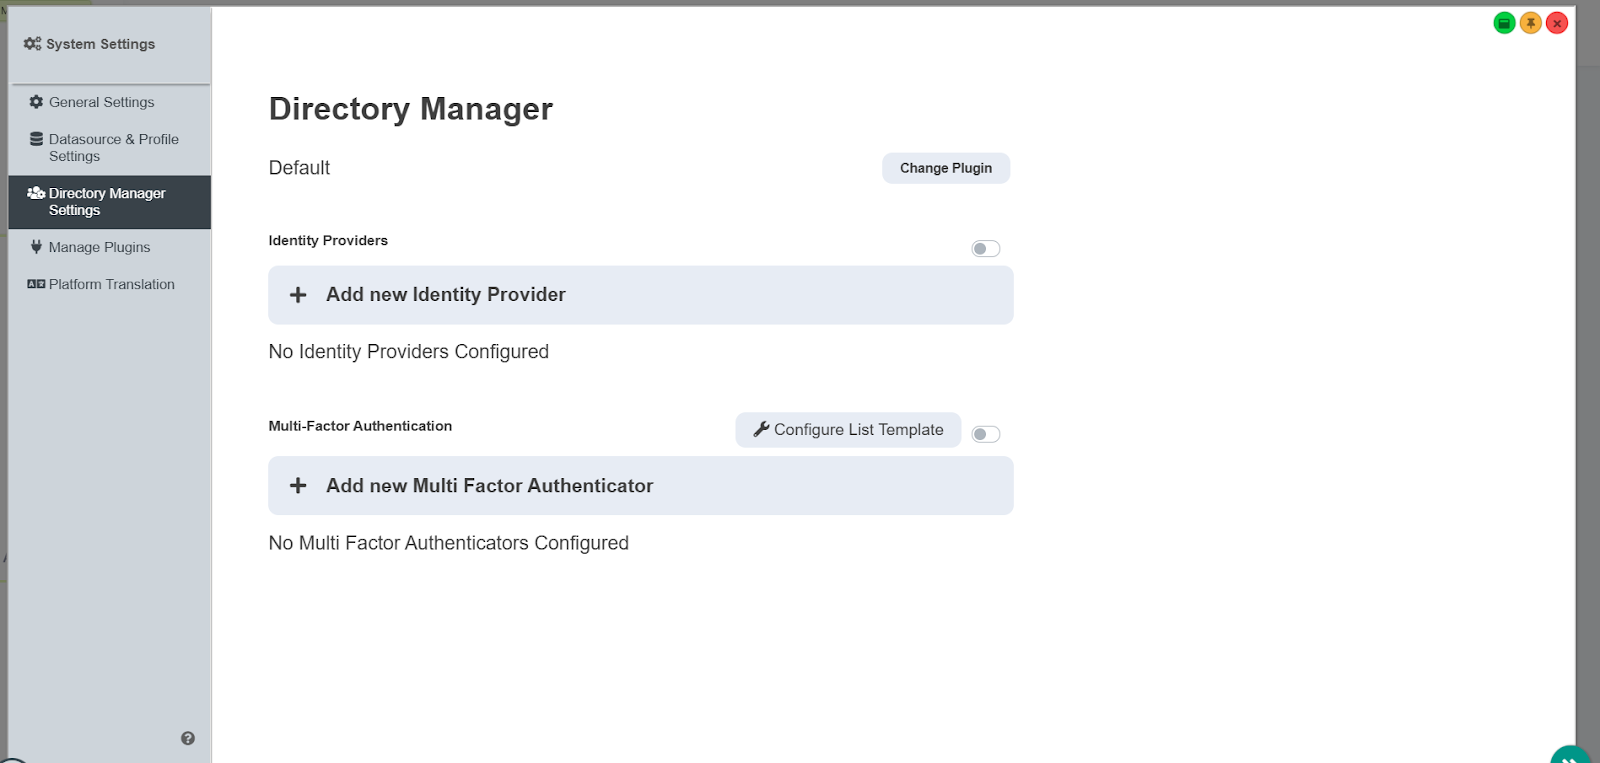The width and height of the screenshot is (1600, 763).
Task: Click the Change Plugin button
Action: [x=946, y=168]
